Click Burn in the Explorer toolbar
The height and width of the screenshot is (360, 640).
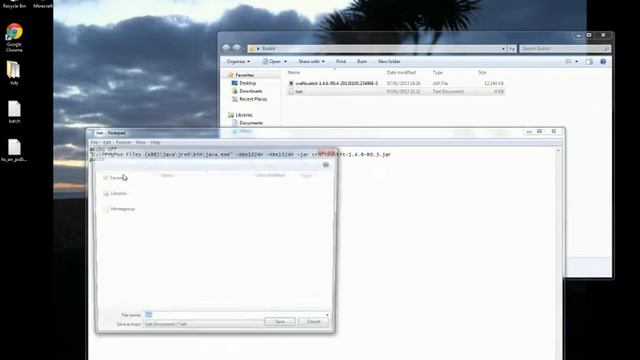(x=362, y=61)
